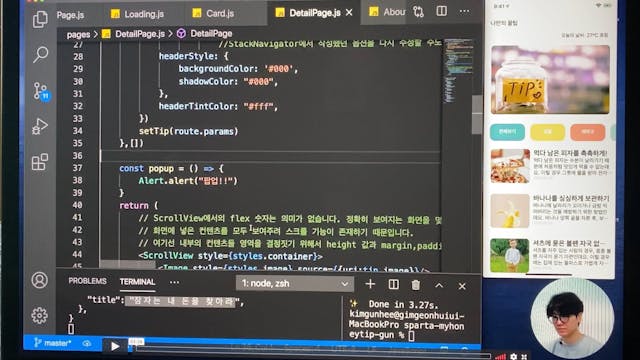Click the pages breadcrumb segment
Viewport: 640px width, 360px height.
[78, 34]
